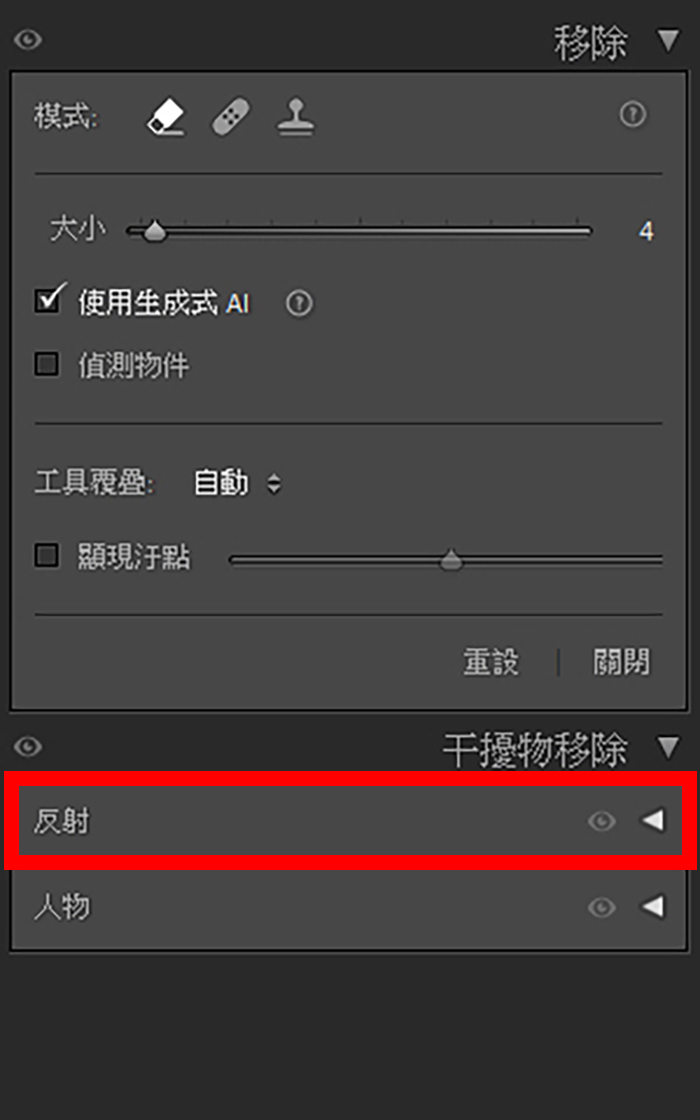The width and height of the screenshot is (700, 1120).
Task: Click the 關閉 button
Action: (621, 662)
